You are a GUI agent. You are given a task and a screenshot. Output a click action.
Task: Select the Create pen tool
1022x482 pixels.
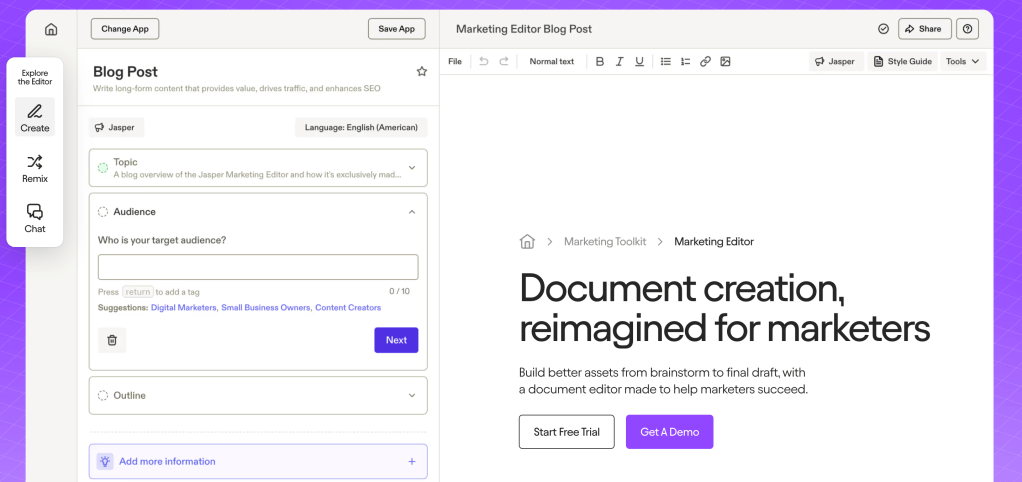[35, 117]
